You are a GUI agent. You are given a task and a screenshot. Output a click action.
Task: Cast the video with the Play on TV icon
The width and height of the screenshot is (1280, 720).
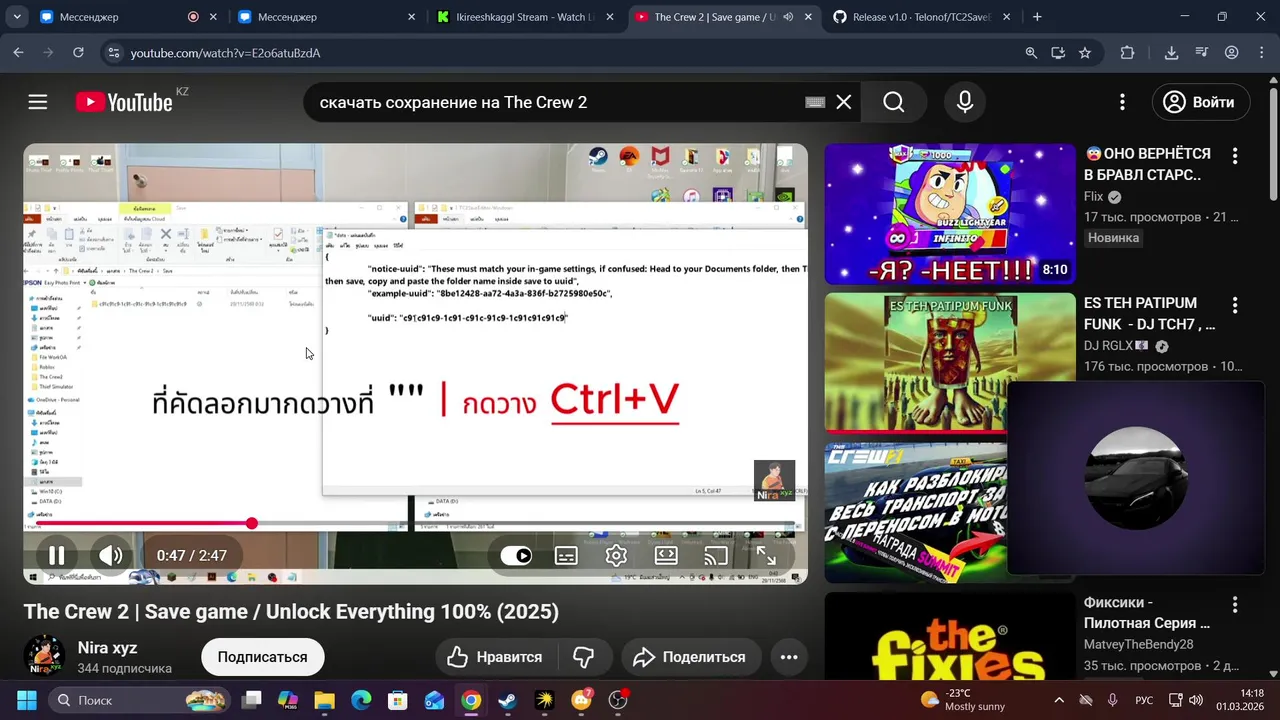[716, 556]
